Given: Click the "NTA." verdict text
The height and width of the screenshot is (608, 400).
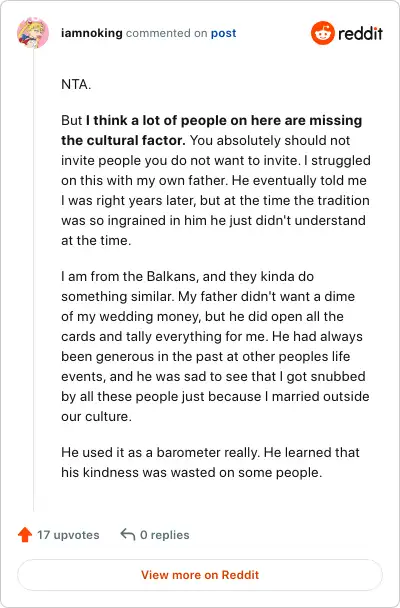Looking at the screenshot, I should 76,85.
